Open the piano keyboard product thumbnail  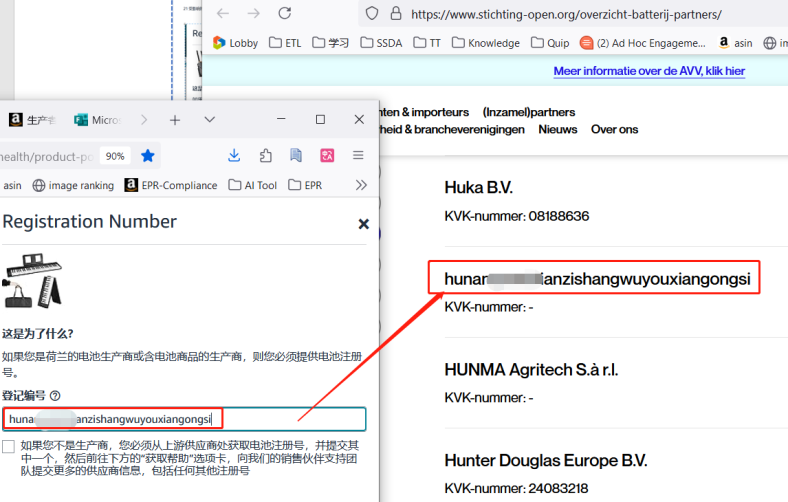click(x=32, y=280)
